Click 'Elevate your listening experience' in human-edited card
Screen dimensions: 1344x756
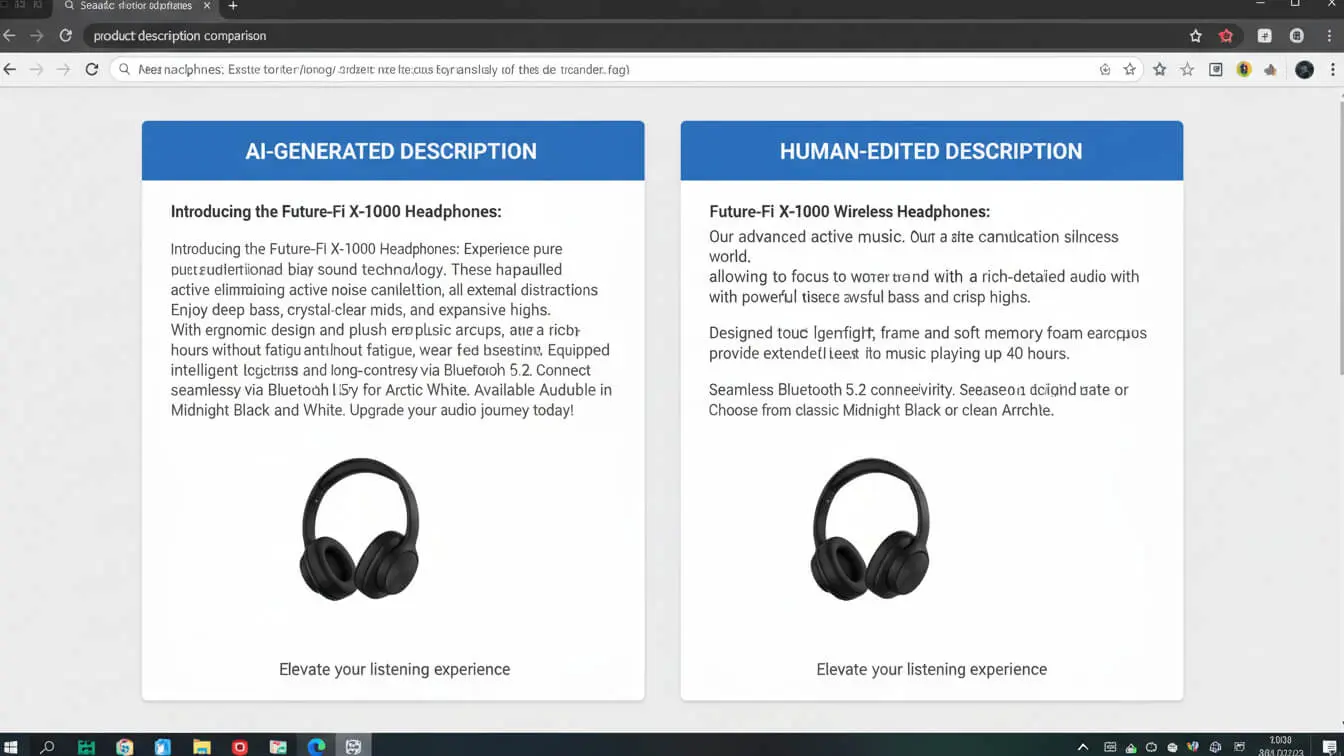point(932,669)
